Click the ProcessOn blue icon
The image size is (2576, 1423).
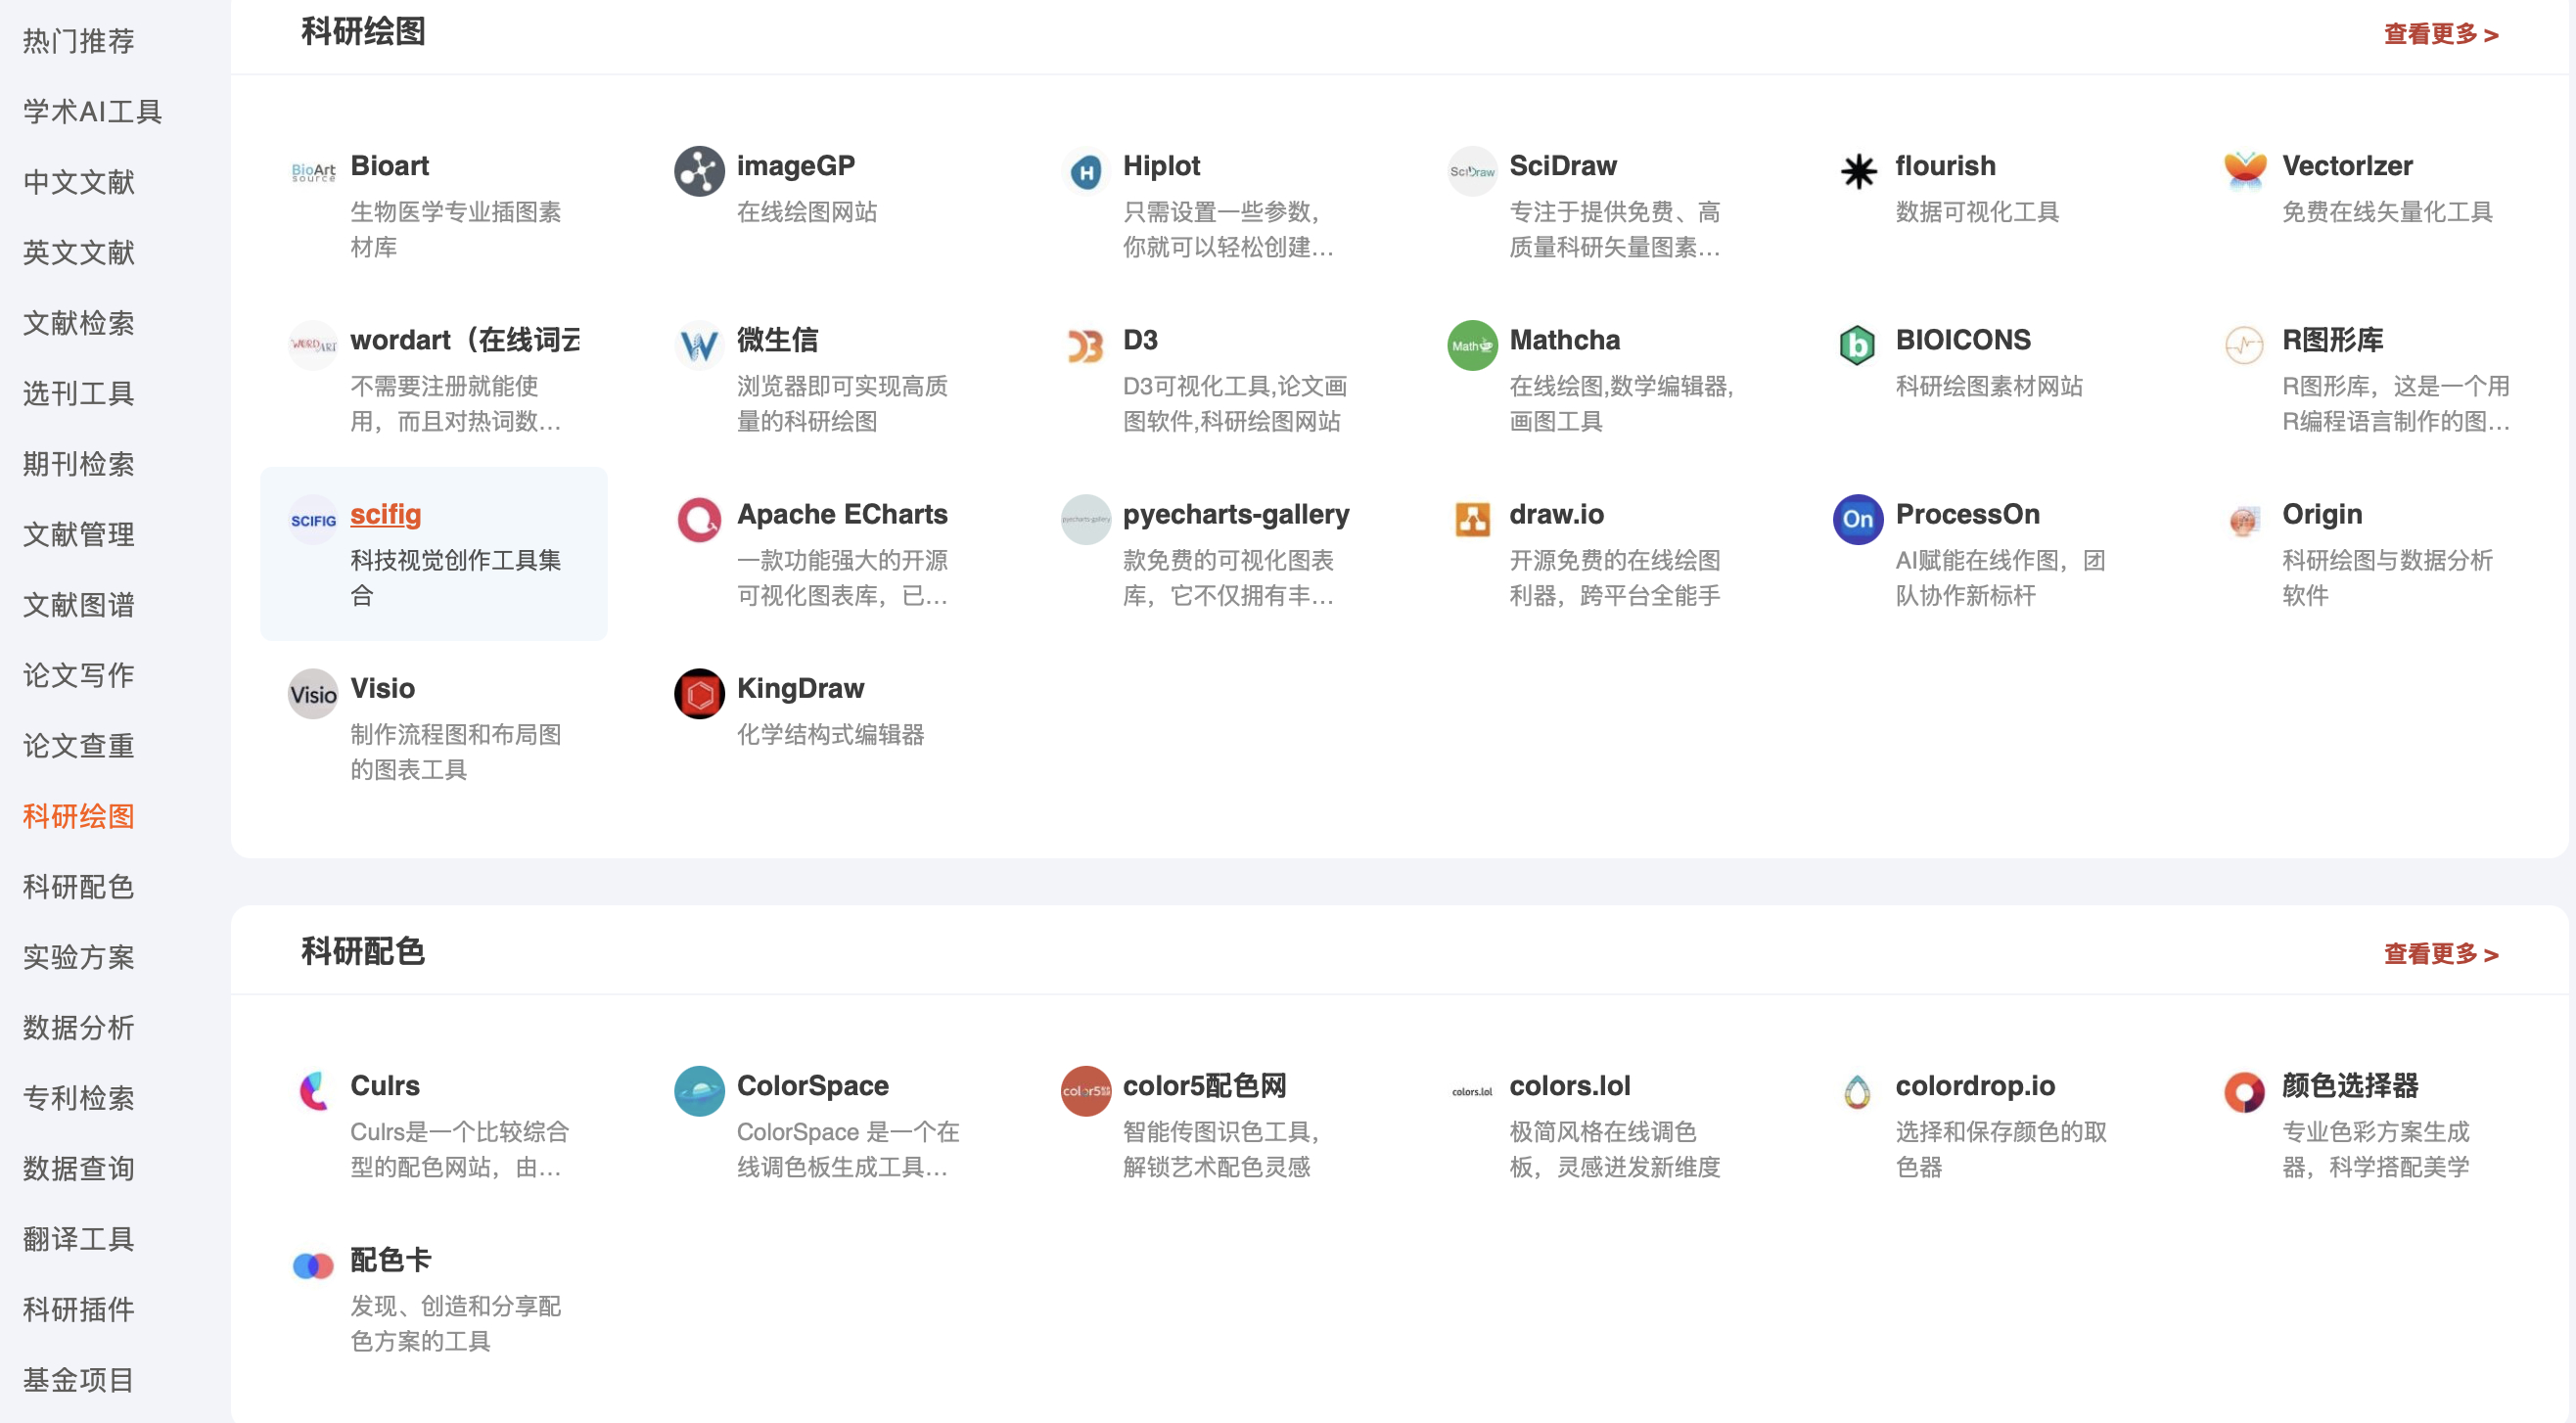pos(1857,519)
